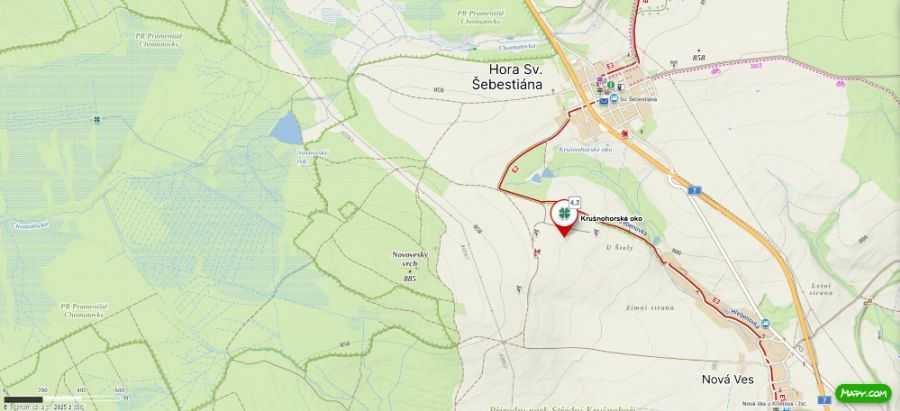Click the Nová Ves village label
Screen dimensions: 900x411
click(x=728, y=379)
